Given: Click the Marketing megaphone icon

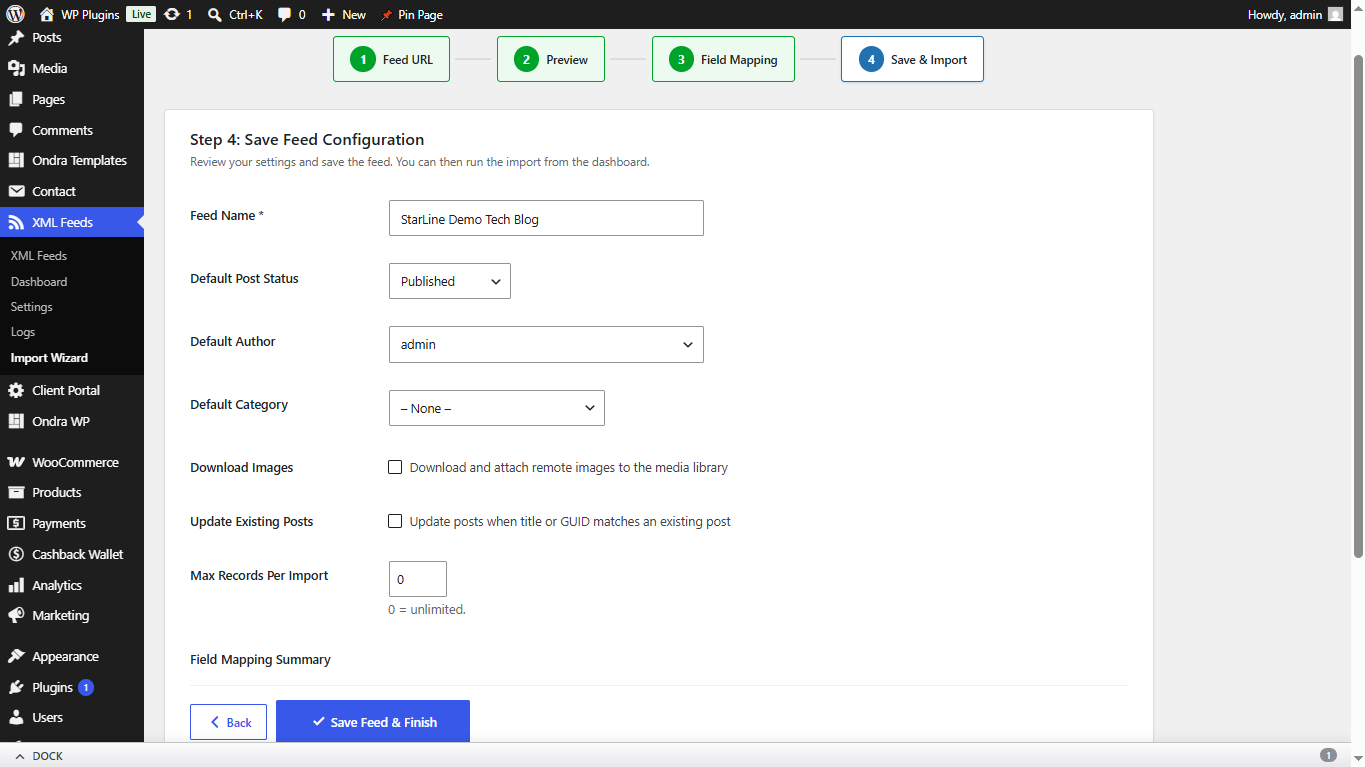Looking at the screenshot, I should point(16,616).
